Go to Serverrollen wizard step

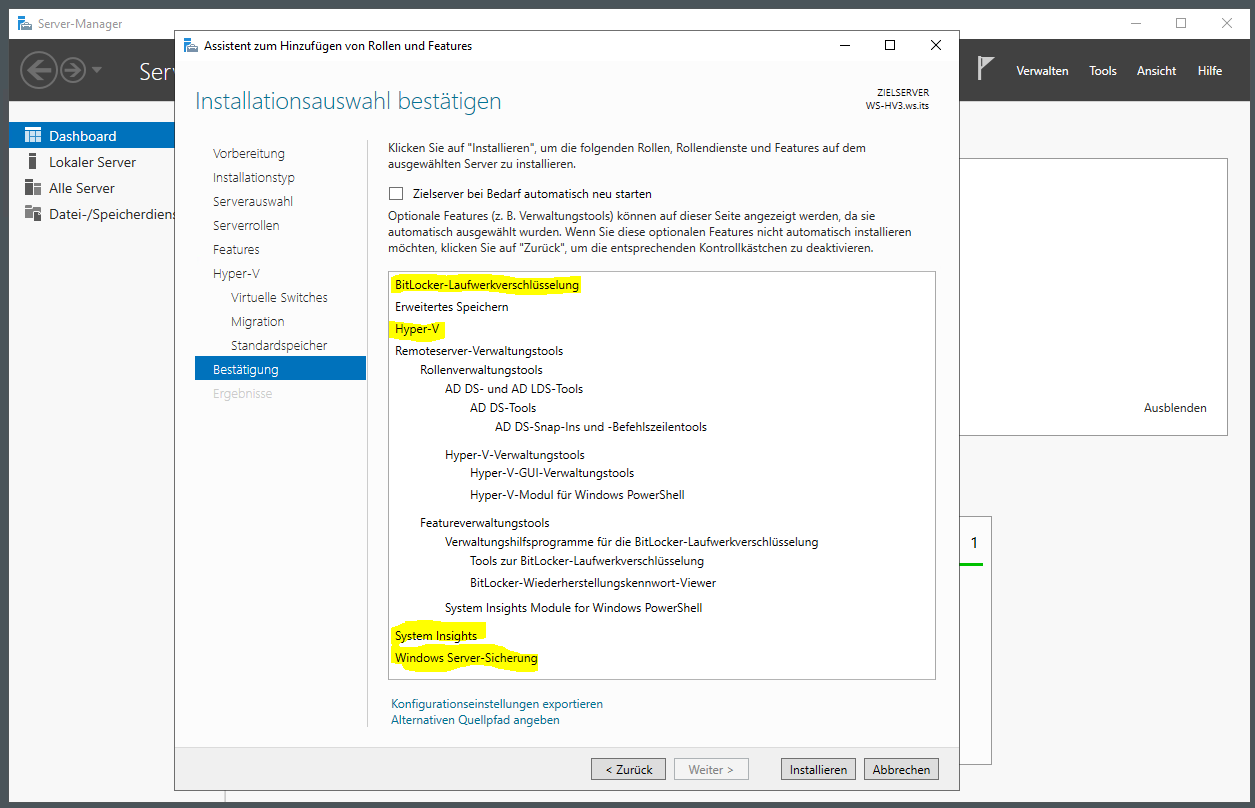coord(246,226)
